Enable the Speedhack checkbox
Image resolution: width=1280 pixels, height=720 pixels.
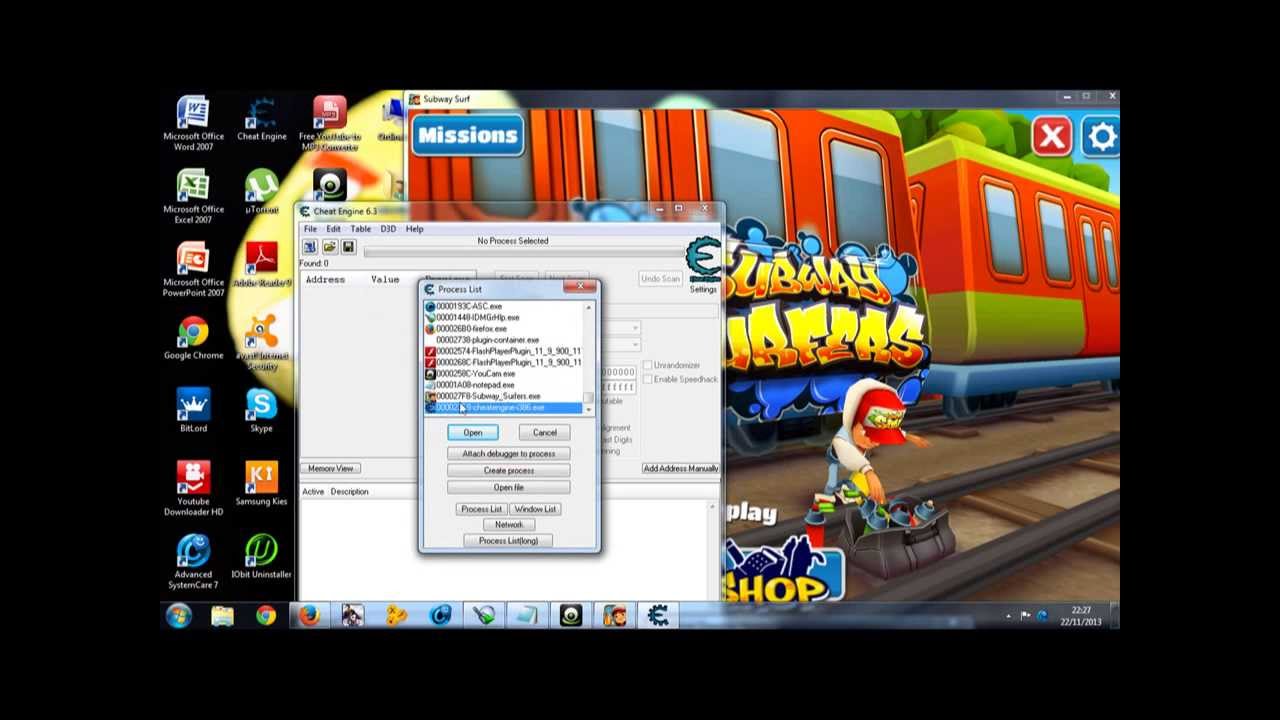click(x=648, y=379)
